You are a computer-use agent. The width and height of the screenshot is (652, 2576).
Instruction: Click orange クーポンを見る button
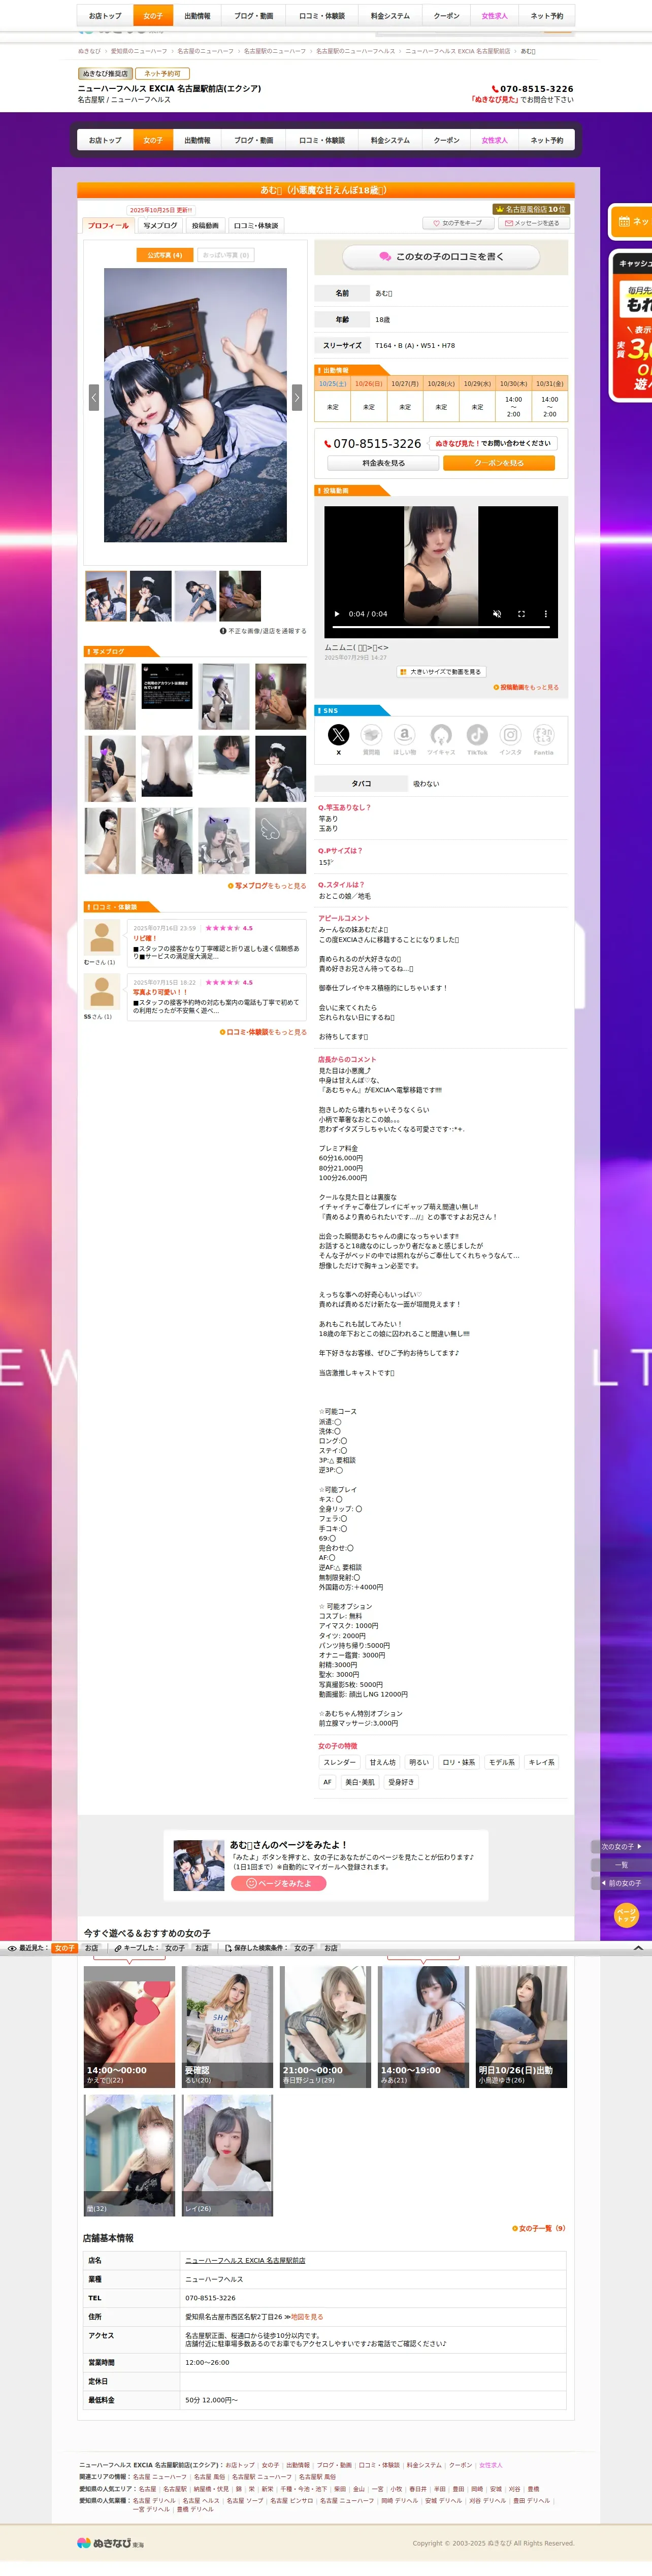[x=498, y=463]
